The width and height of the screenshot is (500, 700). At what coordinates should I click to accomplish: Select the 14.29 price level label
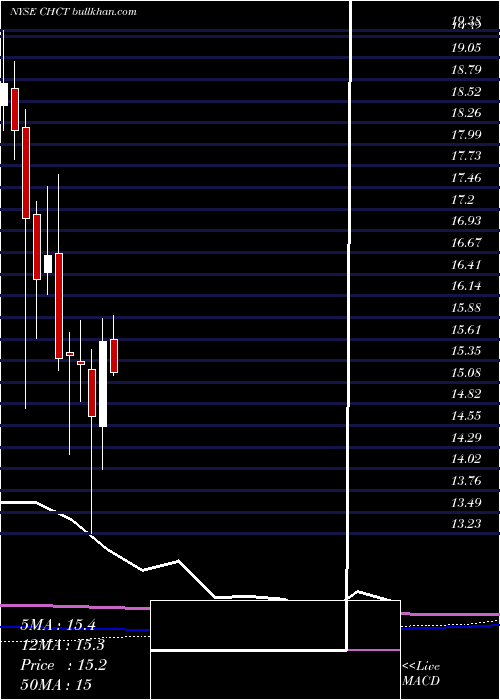466,438
